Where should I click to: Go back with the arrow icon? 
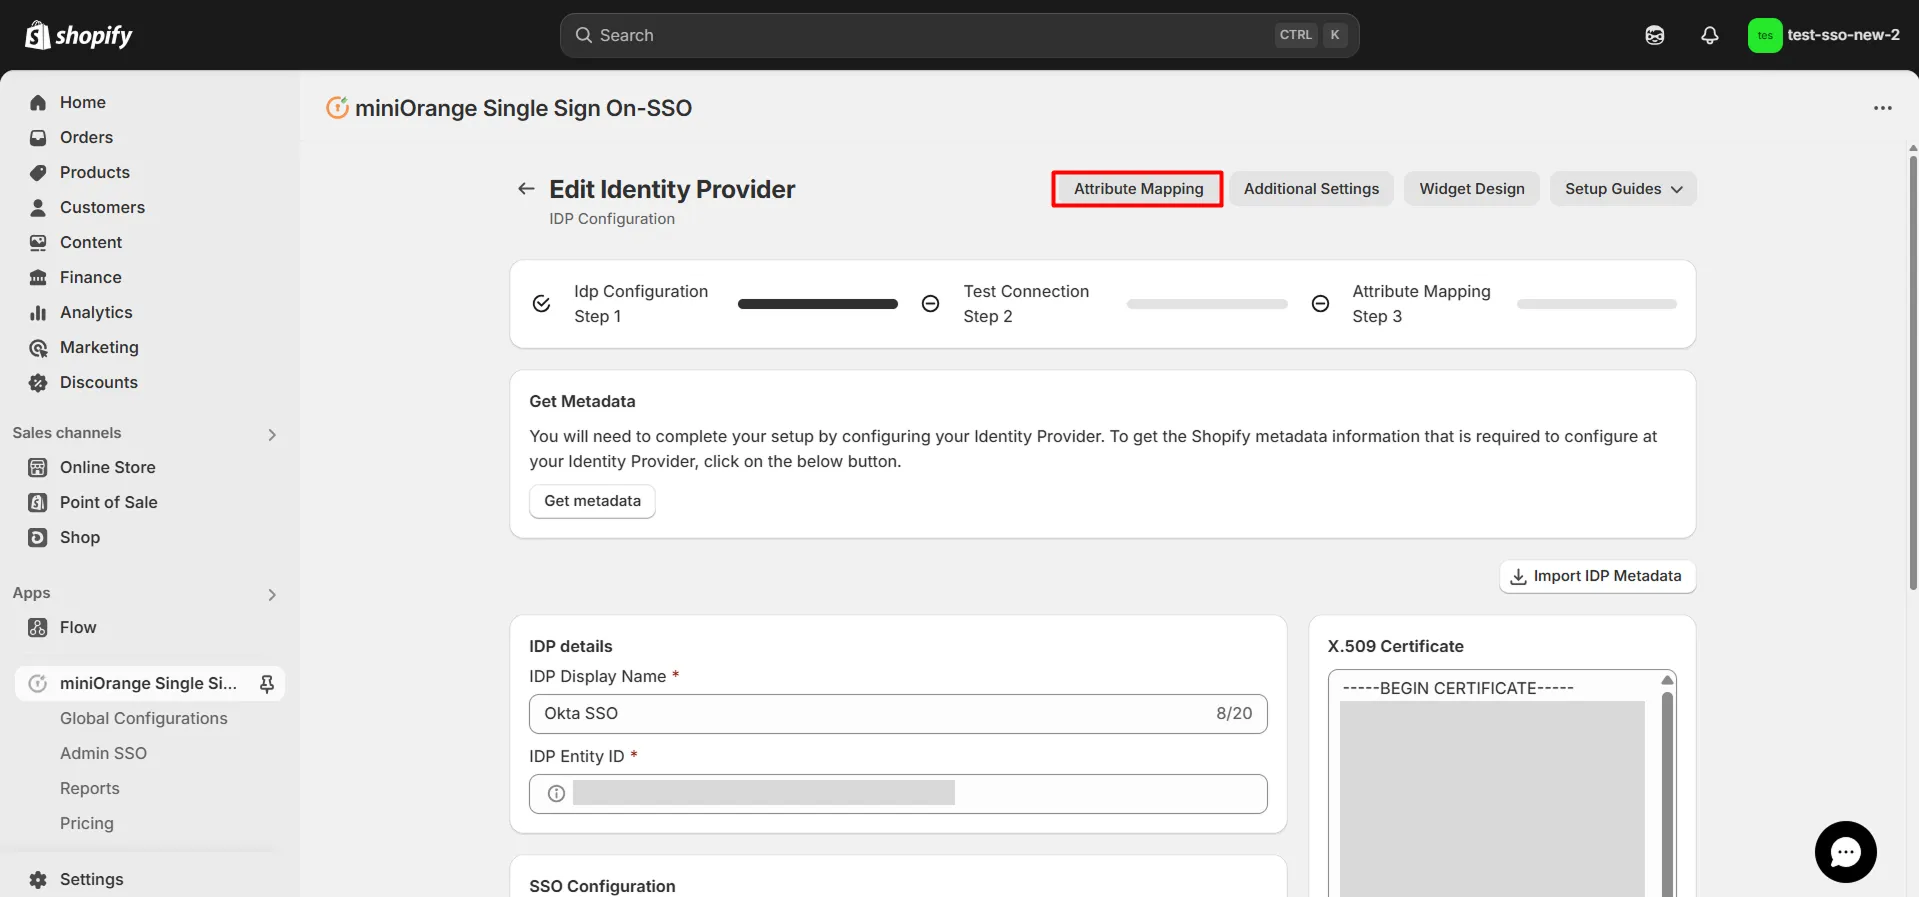point(526,189)
